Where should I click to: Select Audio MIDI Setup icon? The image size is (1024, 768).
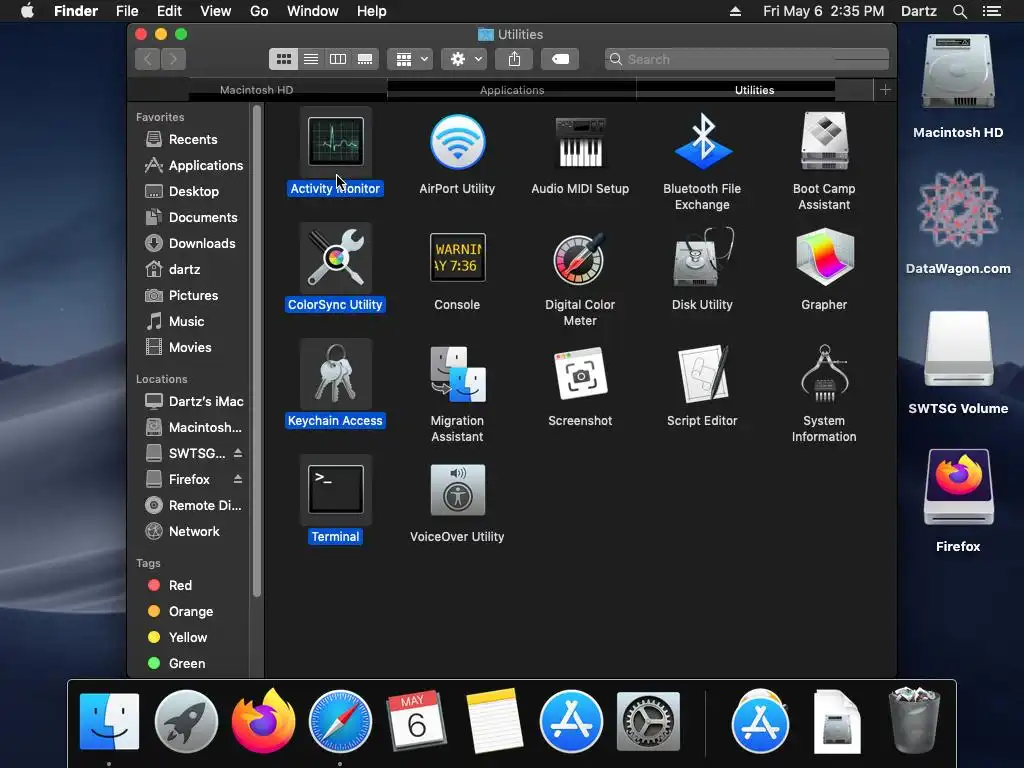tap(580, 142)
